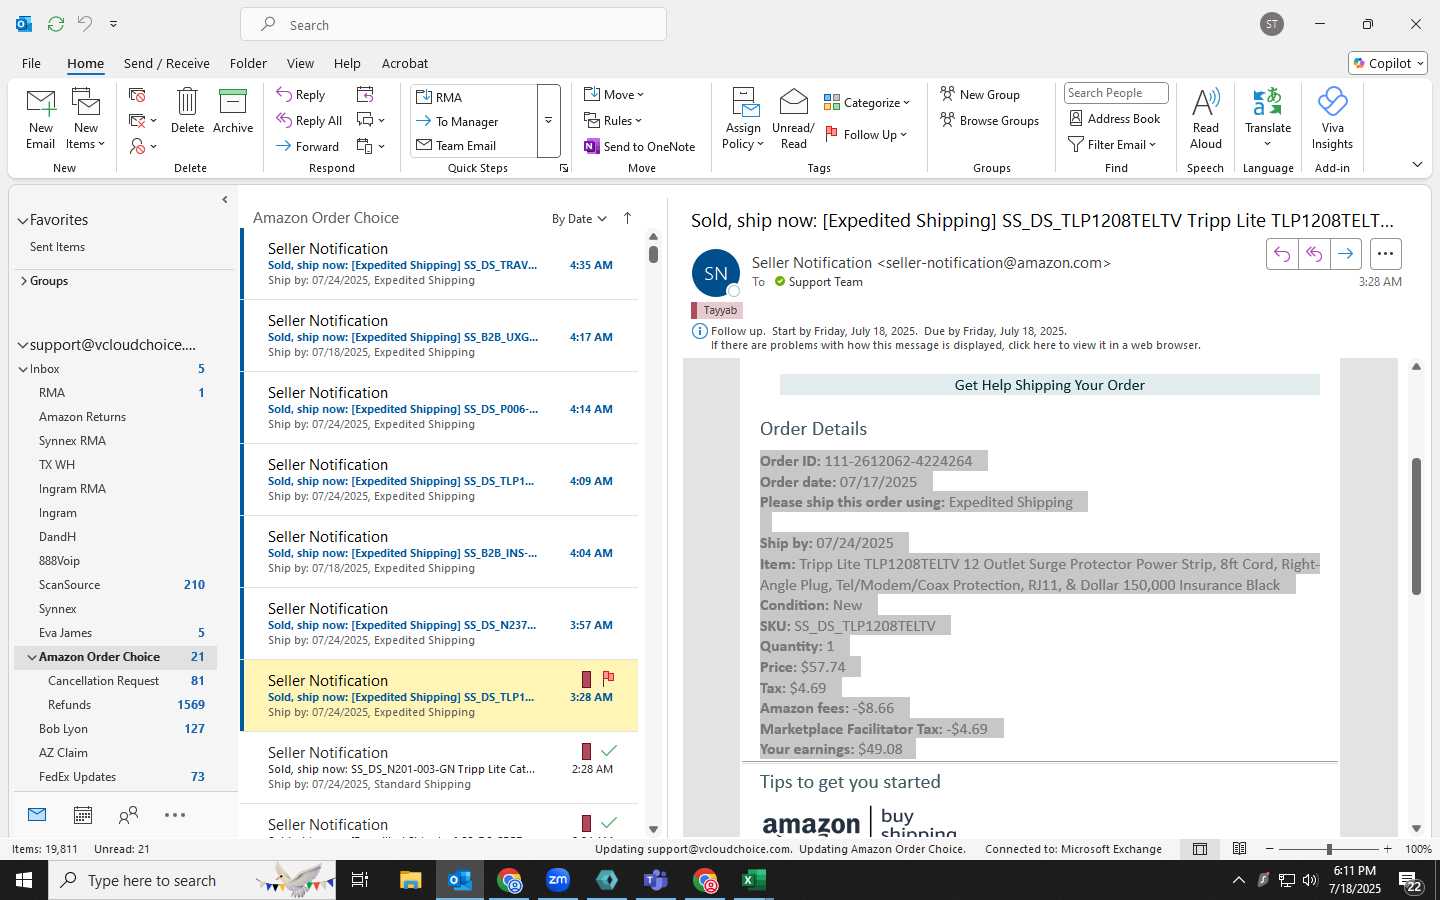Open Excel from the taskbar

tap(753, 880)
